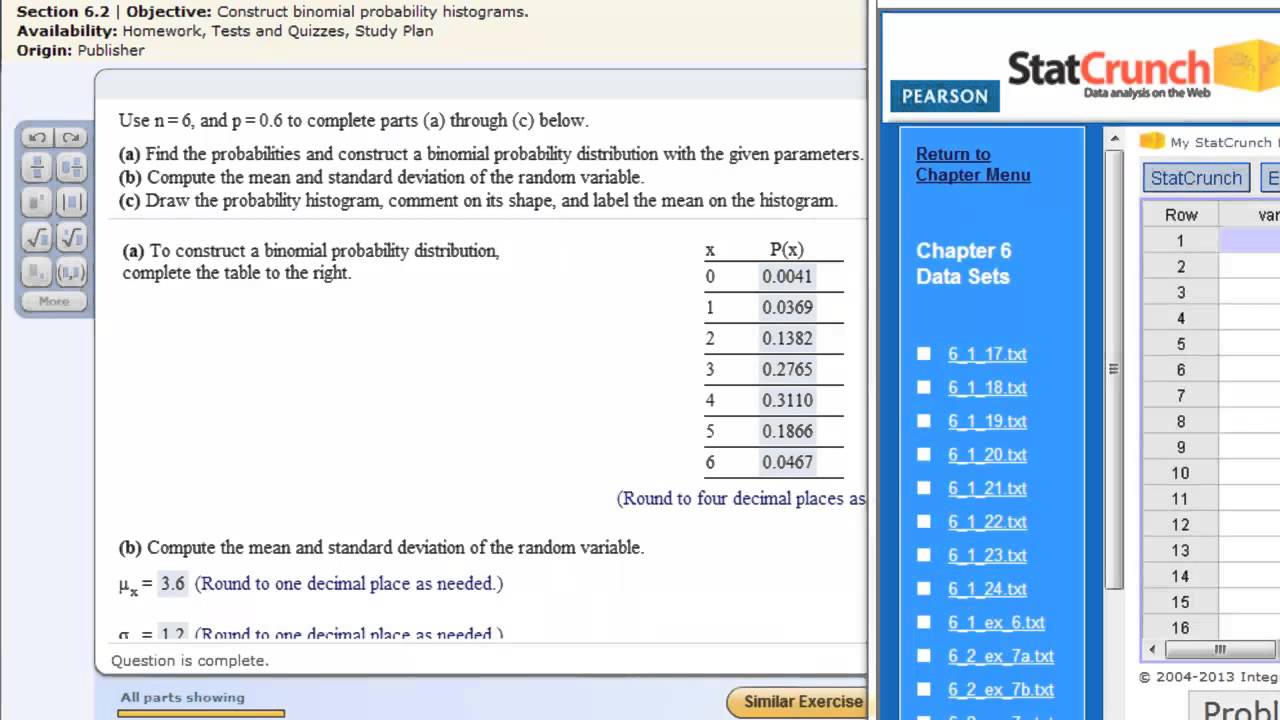
Task: Click scrollbar up arrow beside StatCrunch panel
Action: click(x=1113, y=139)
